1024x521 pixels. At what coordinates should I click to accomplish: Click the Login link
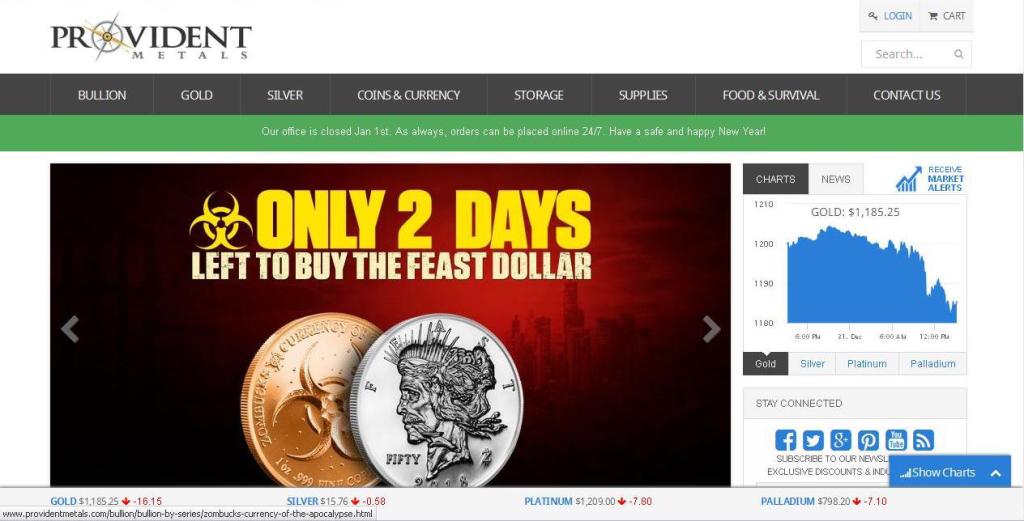890,16
